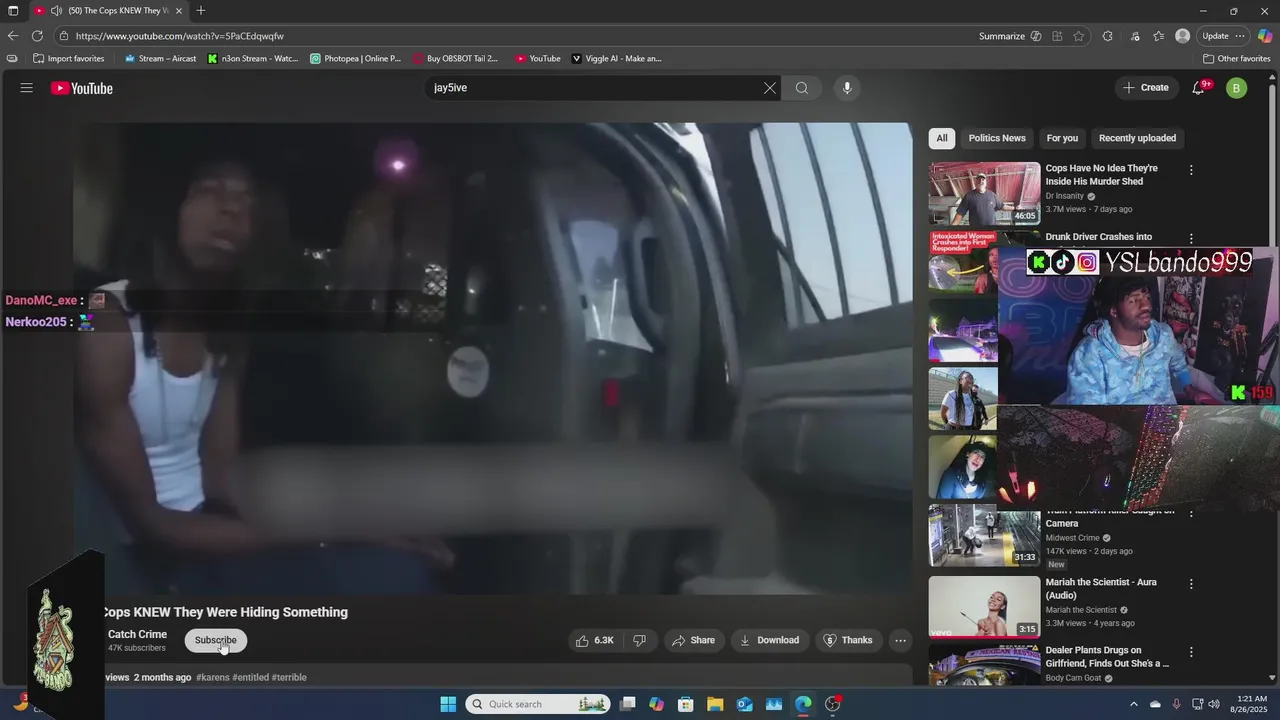Open the Murder Shed video thumbnail
The image size is (1280, 720).
(984, 193)
